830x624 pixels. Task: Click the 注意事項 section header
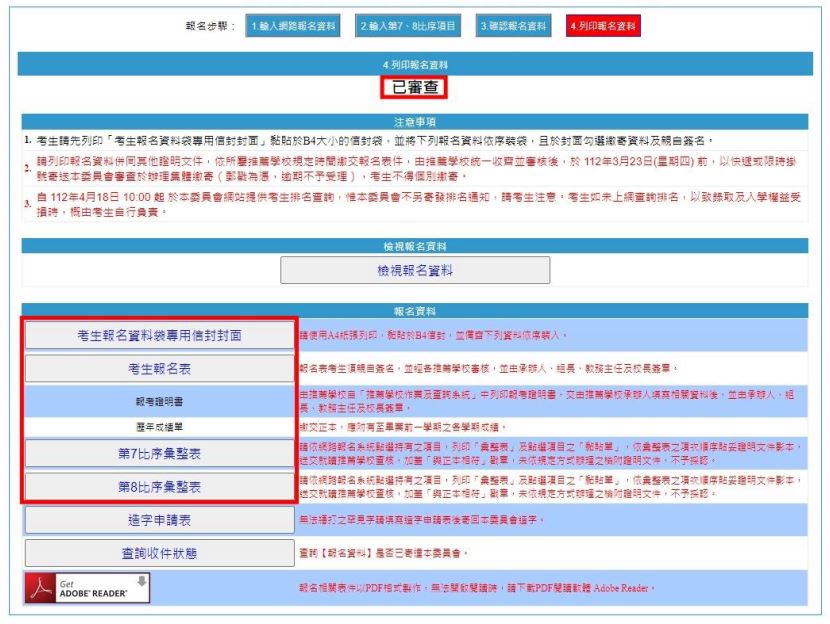(415, 122)
